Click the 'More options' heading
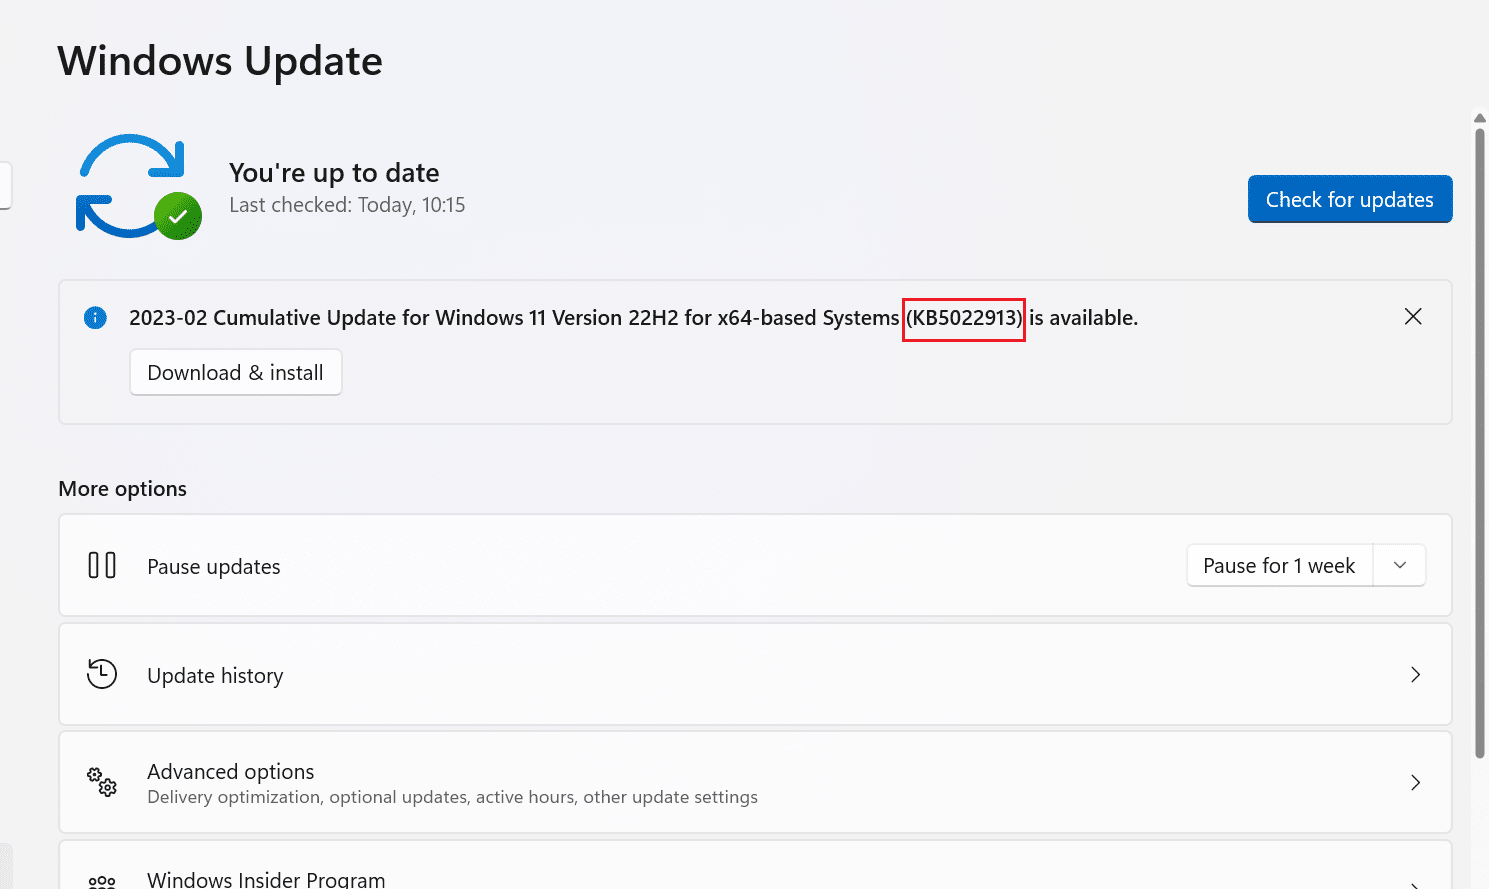 coord(123,489)
